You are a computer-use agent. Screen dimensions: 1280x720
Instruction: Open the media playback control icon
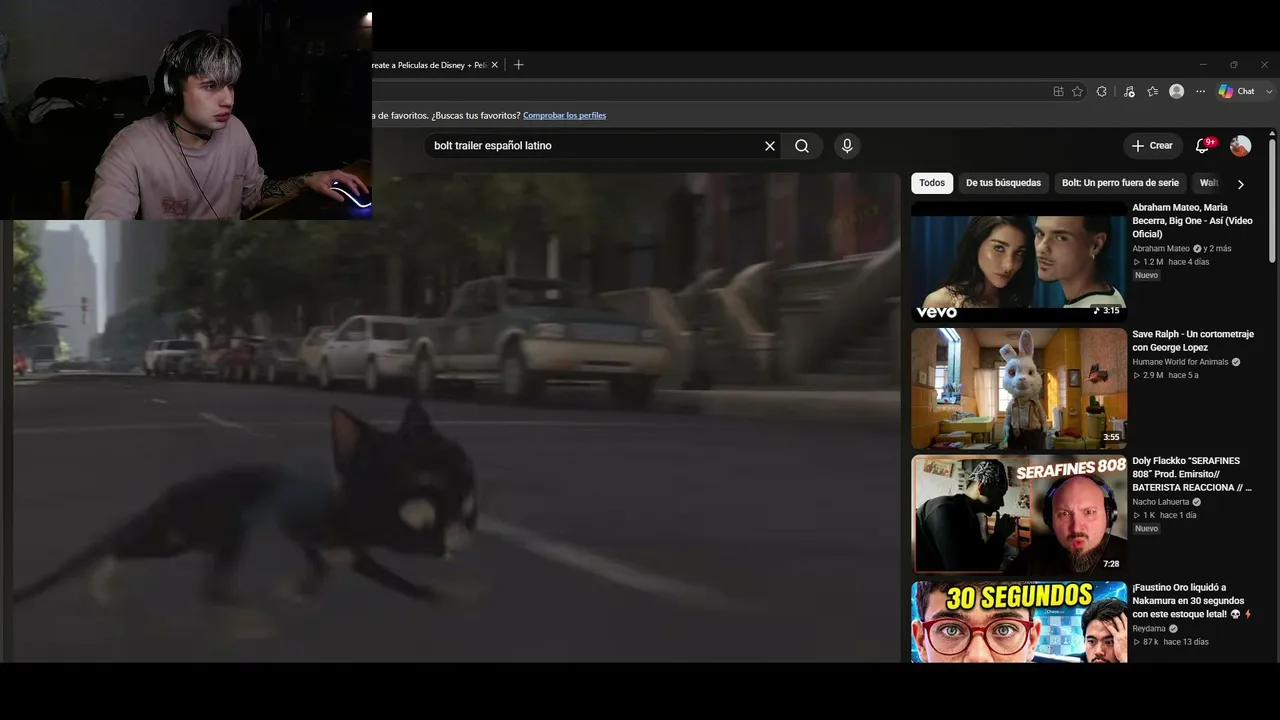[x=1129, y=91]
